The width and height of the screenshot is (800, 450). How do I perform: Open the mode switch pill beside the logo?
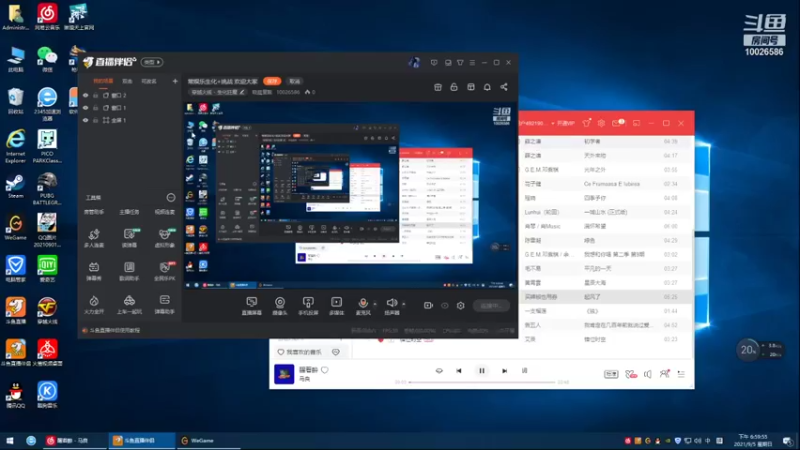click(x=152, y=62)
